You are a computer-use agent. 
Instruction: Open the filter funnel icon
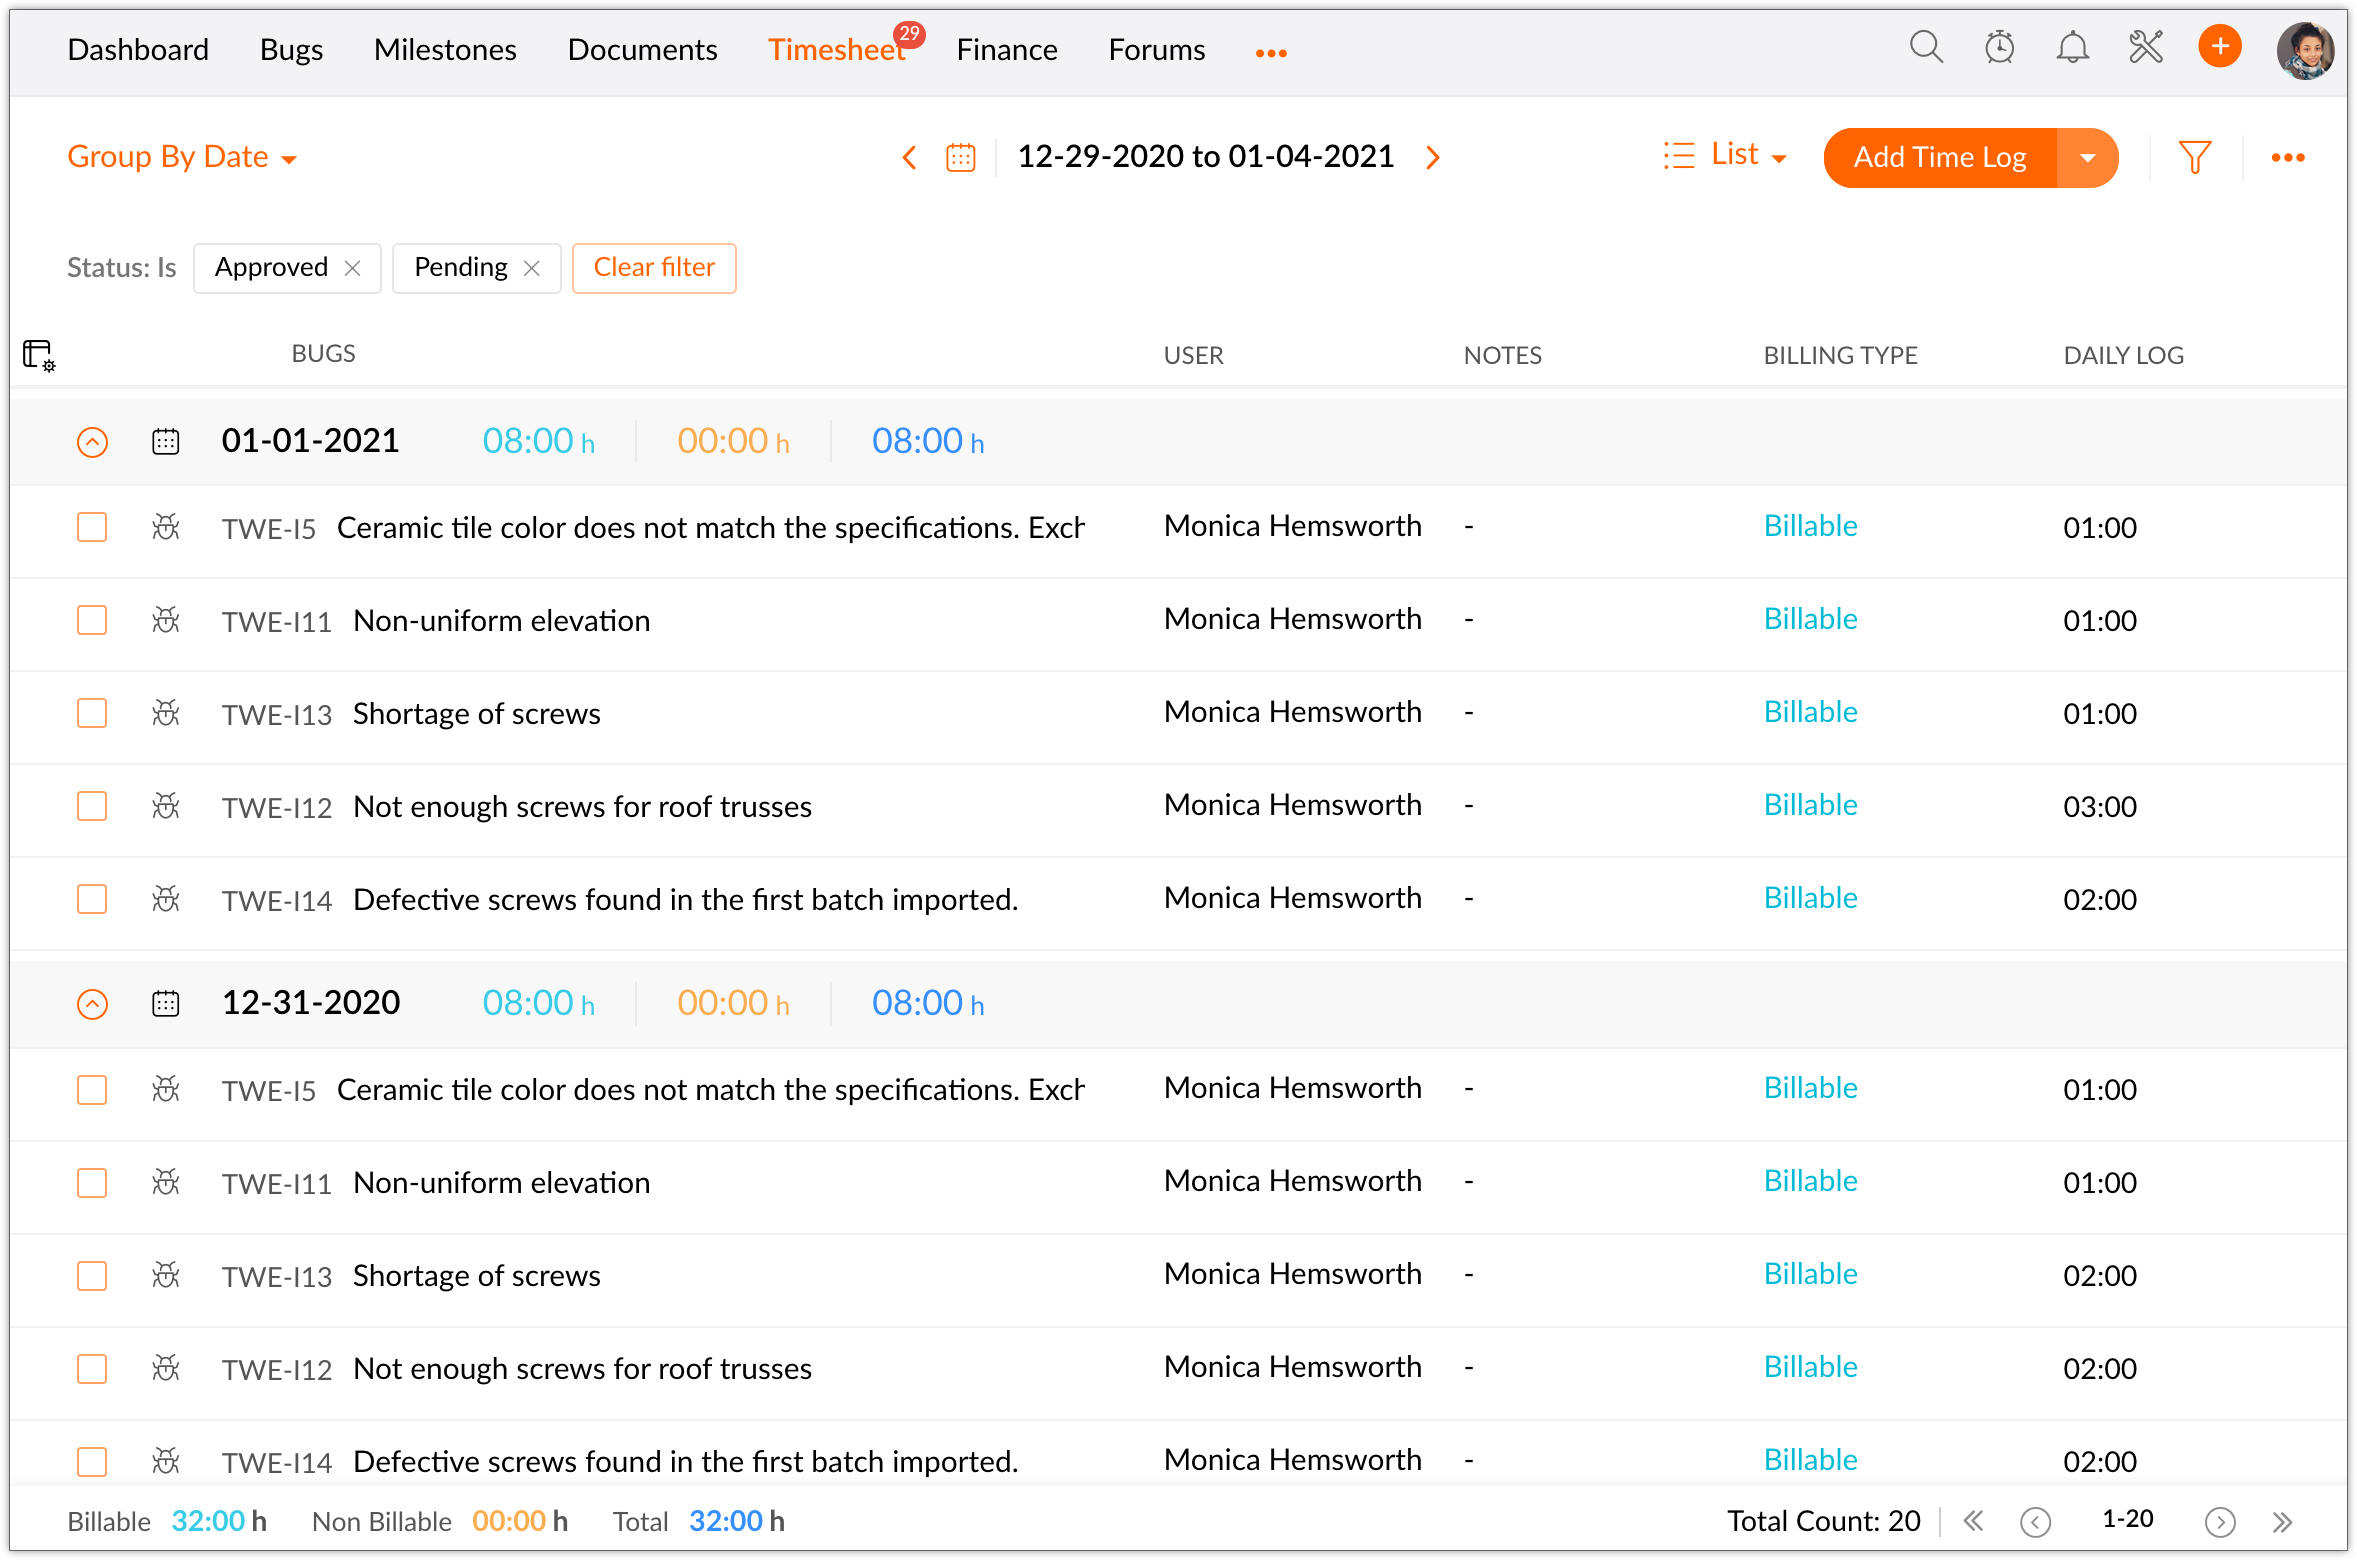[2194, 157]
